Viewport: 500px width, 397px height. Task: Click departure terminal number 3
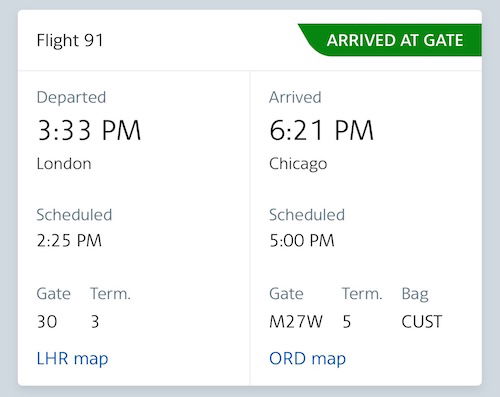click(95, 322)
